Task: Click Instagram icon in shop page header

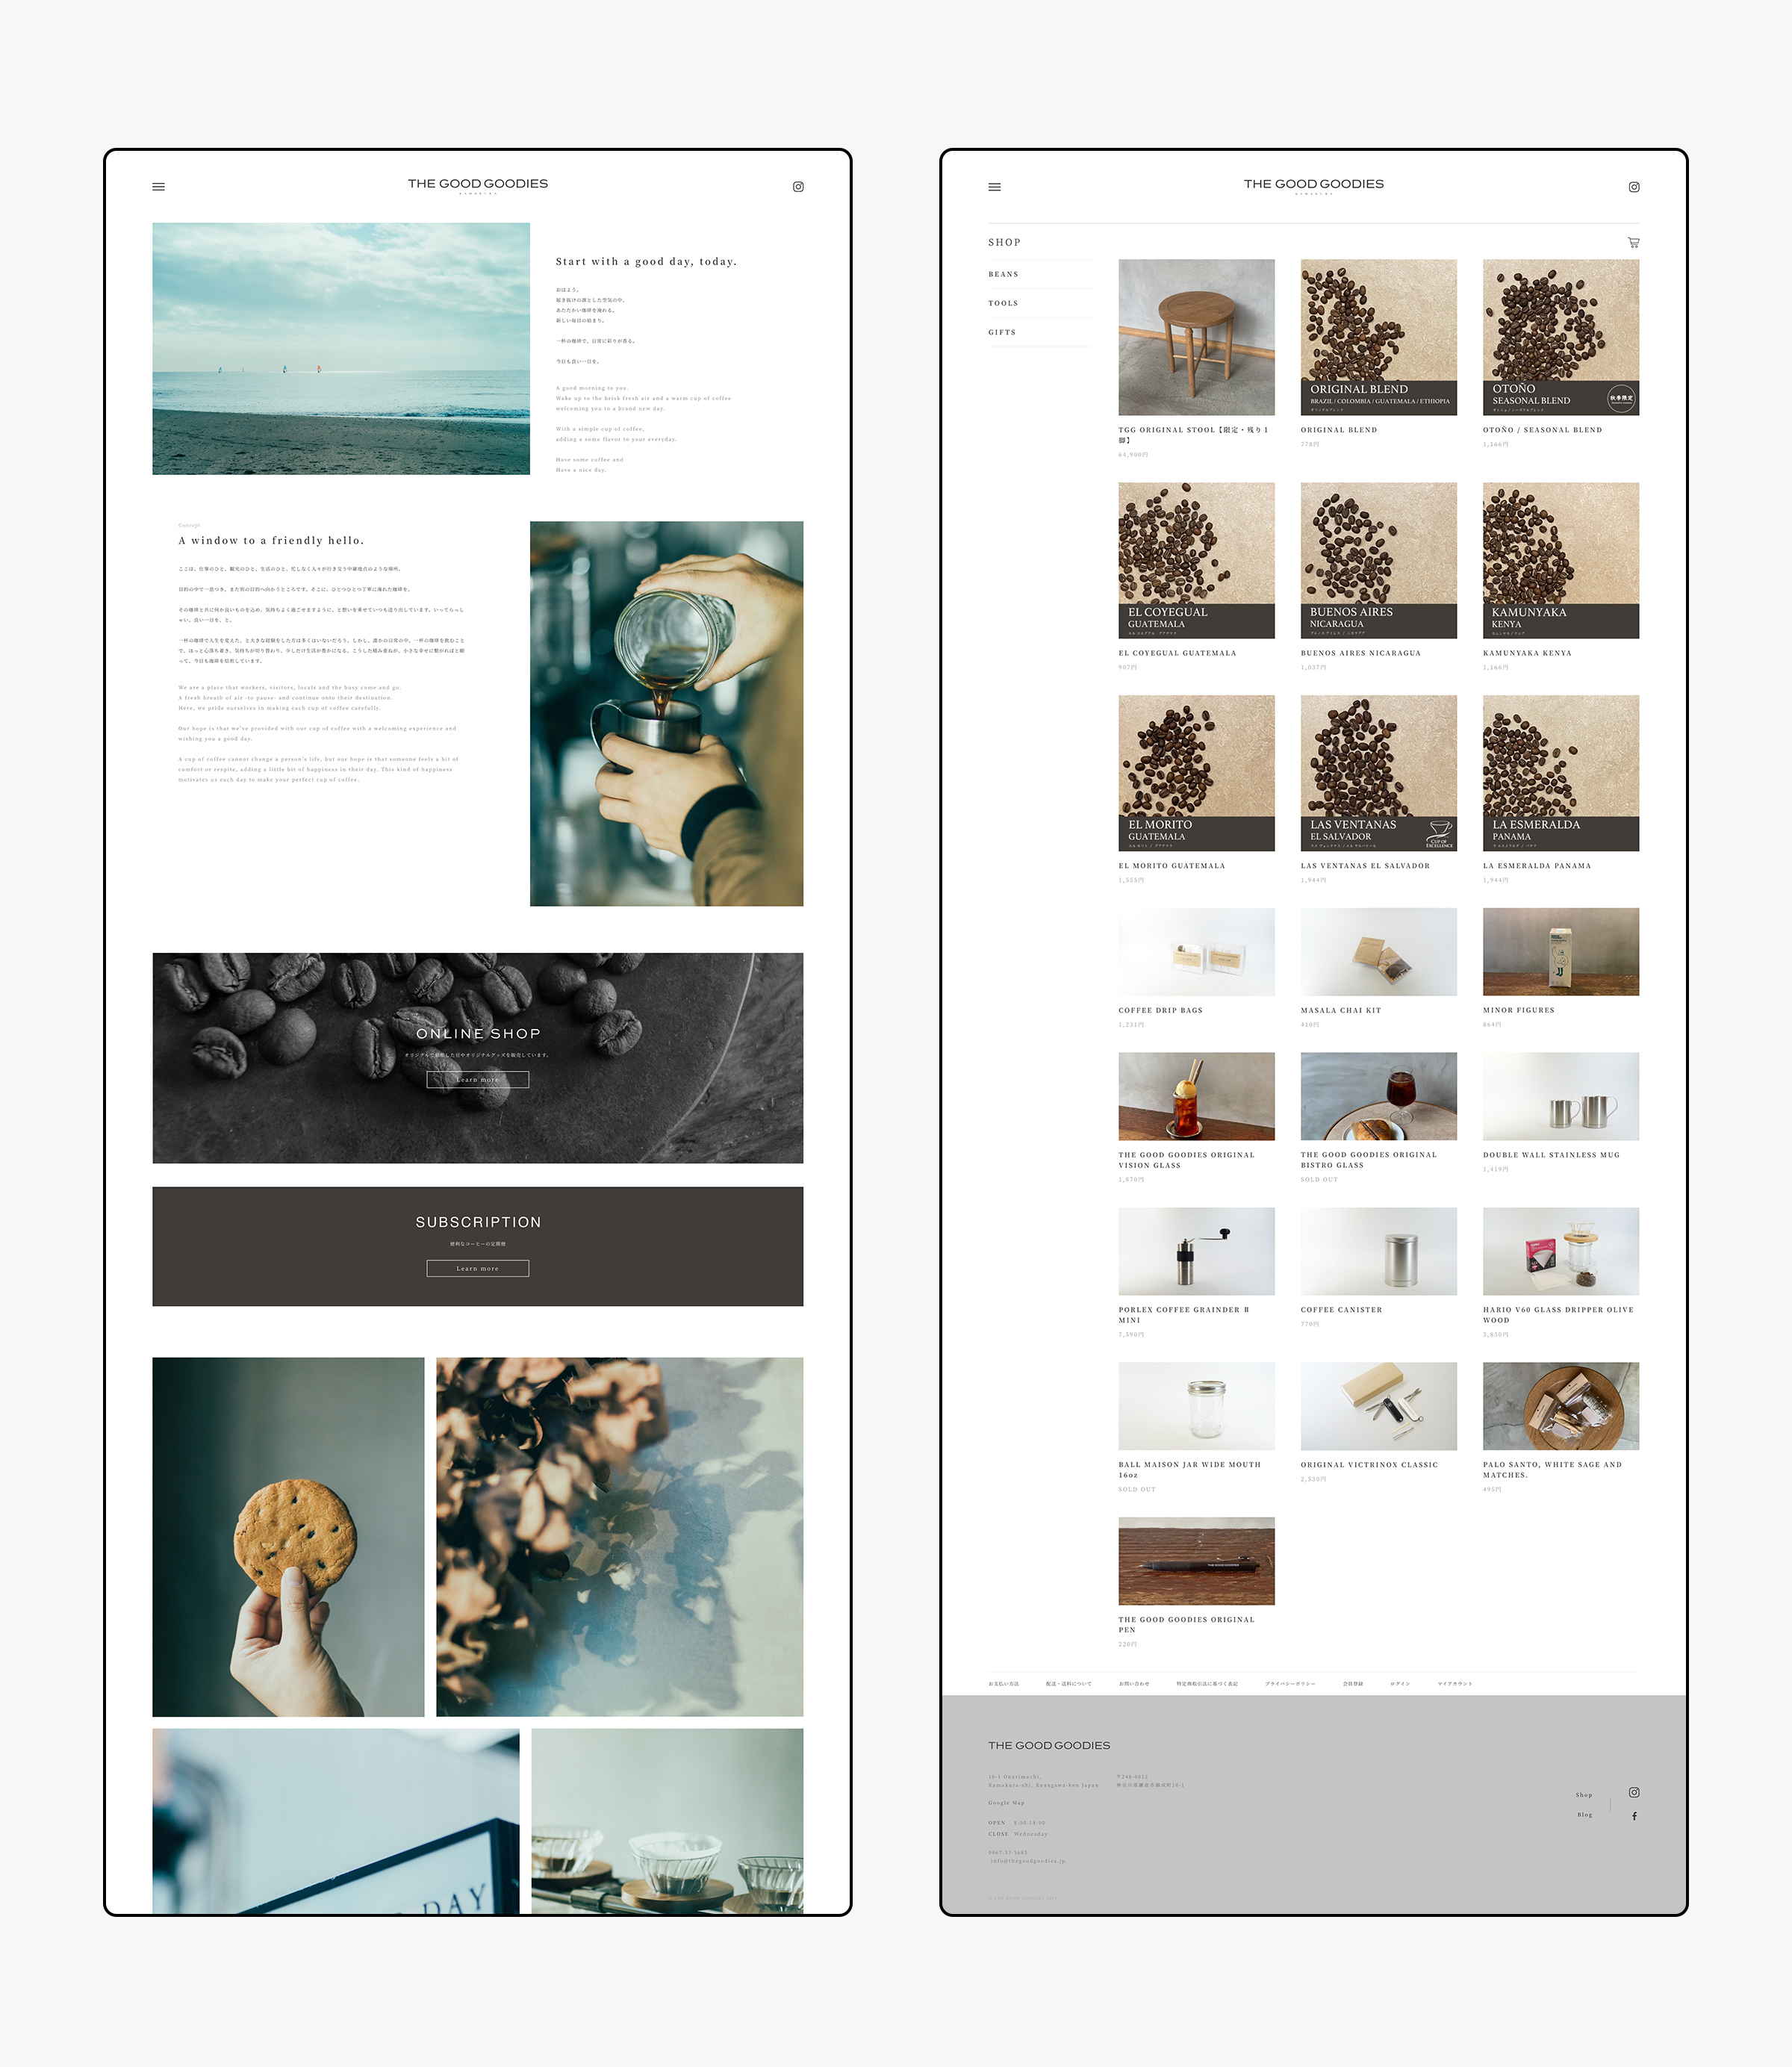Action: pyautogui.click(x=1634, y=187)
